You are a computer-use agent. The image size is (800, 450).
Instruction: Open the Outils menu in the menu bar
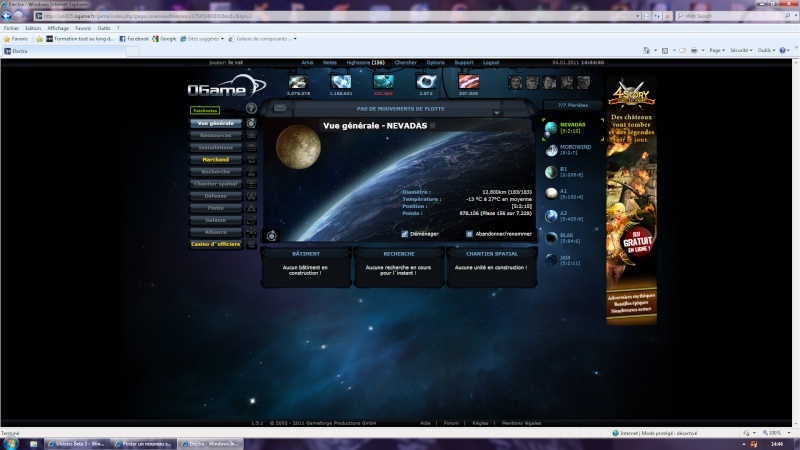click(x=104, y=28)
